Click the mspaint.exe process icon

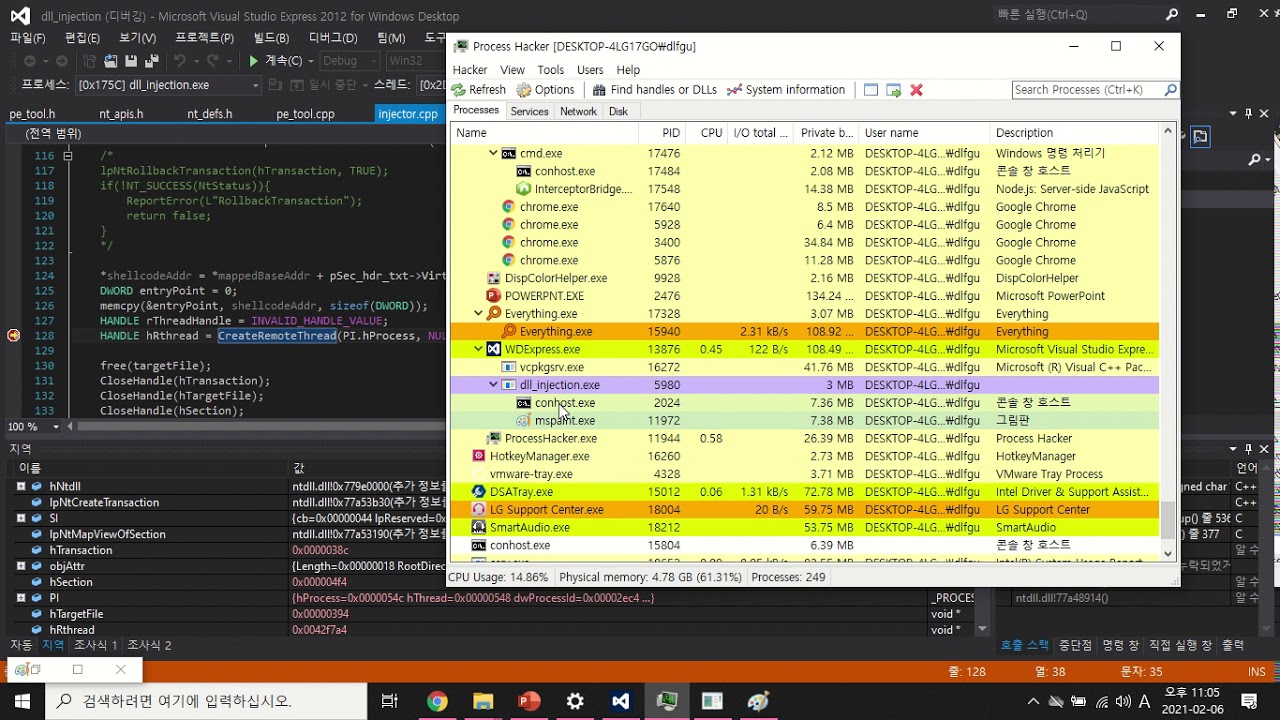523,421
